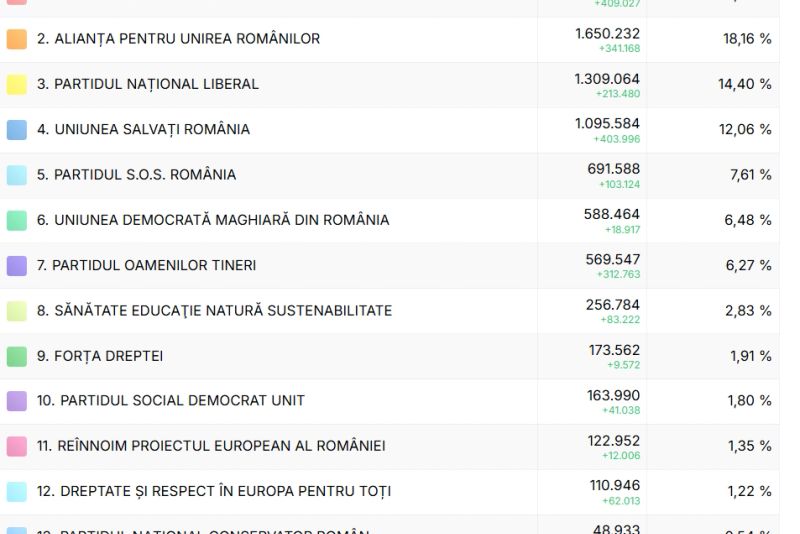Click the light blue swatch for Partidul S.O.S. România
Image resolution: width=800 pixels, height=534 pixels.
17,175
